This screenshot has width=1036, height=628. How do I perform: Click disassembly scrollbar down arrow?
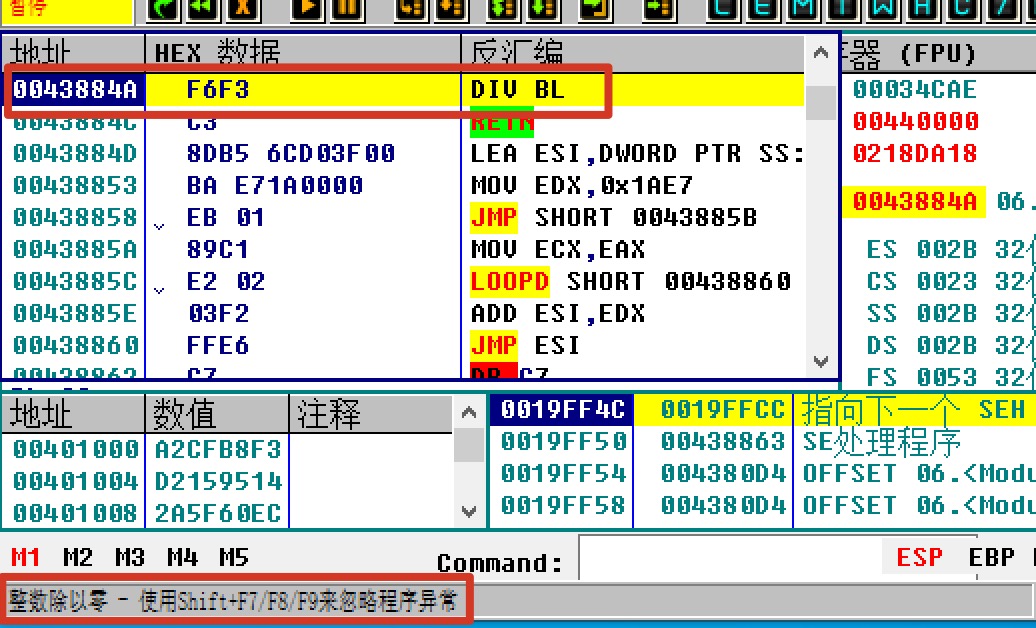click(821, 362)
